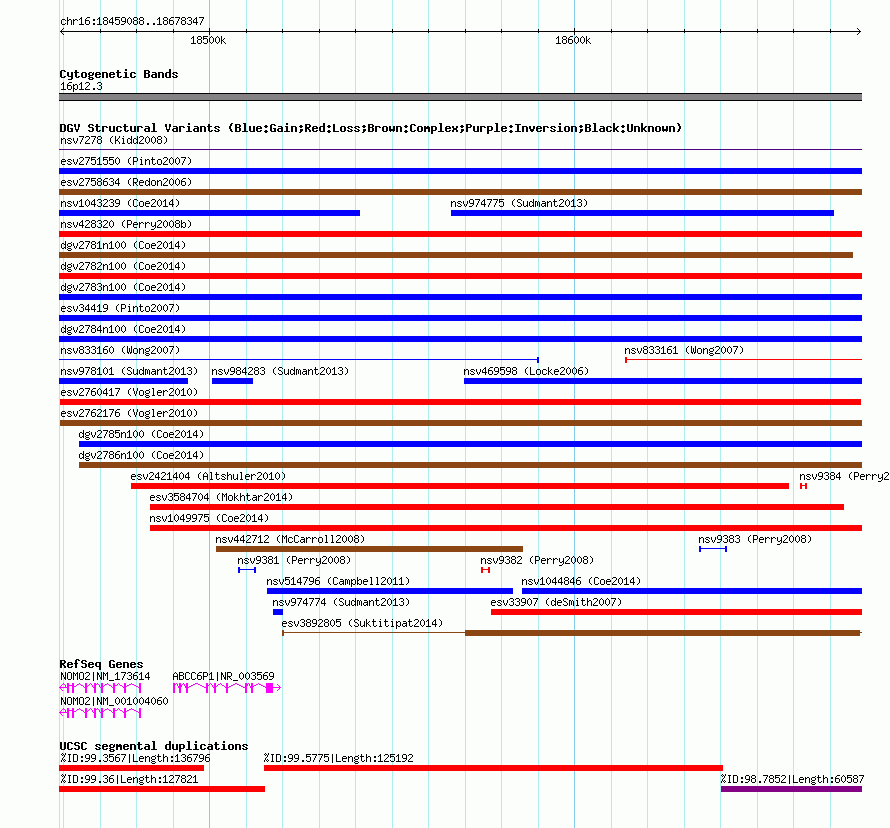Screen dimensions: 890x828
Task: Select the nsv833161 (Wong2007) label
Action: (x=684, y=350)
